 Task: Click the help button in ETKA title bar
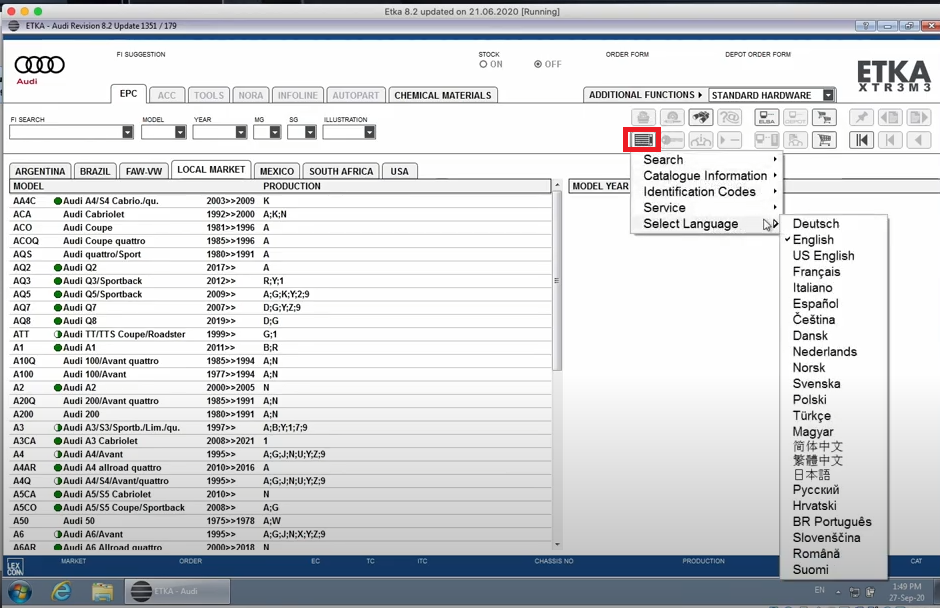point(865,26)
